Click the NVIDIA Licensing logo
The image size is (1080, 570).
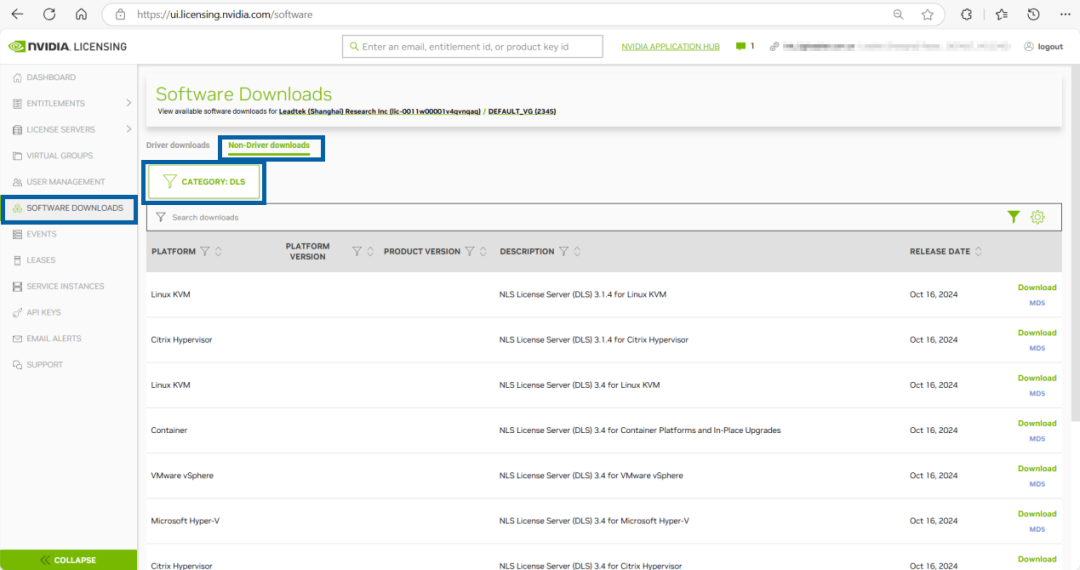[68, 46]
